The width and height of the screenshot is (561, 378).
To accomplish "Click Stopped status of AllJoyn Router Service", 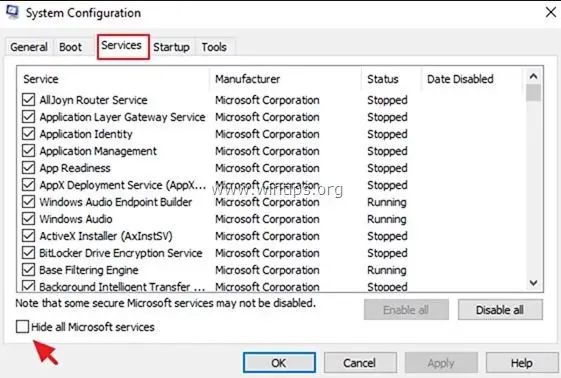I will click(387, 100).
